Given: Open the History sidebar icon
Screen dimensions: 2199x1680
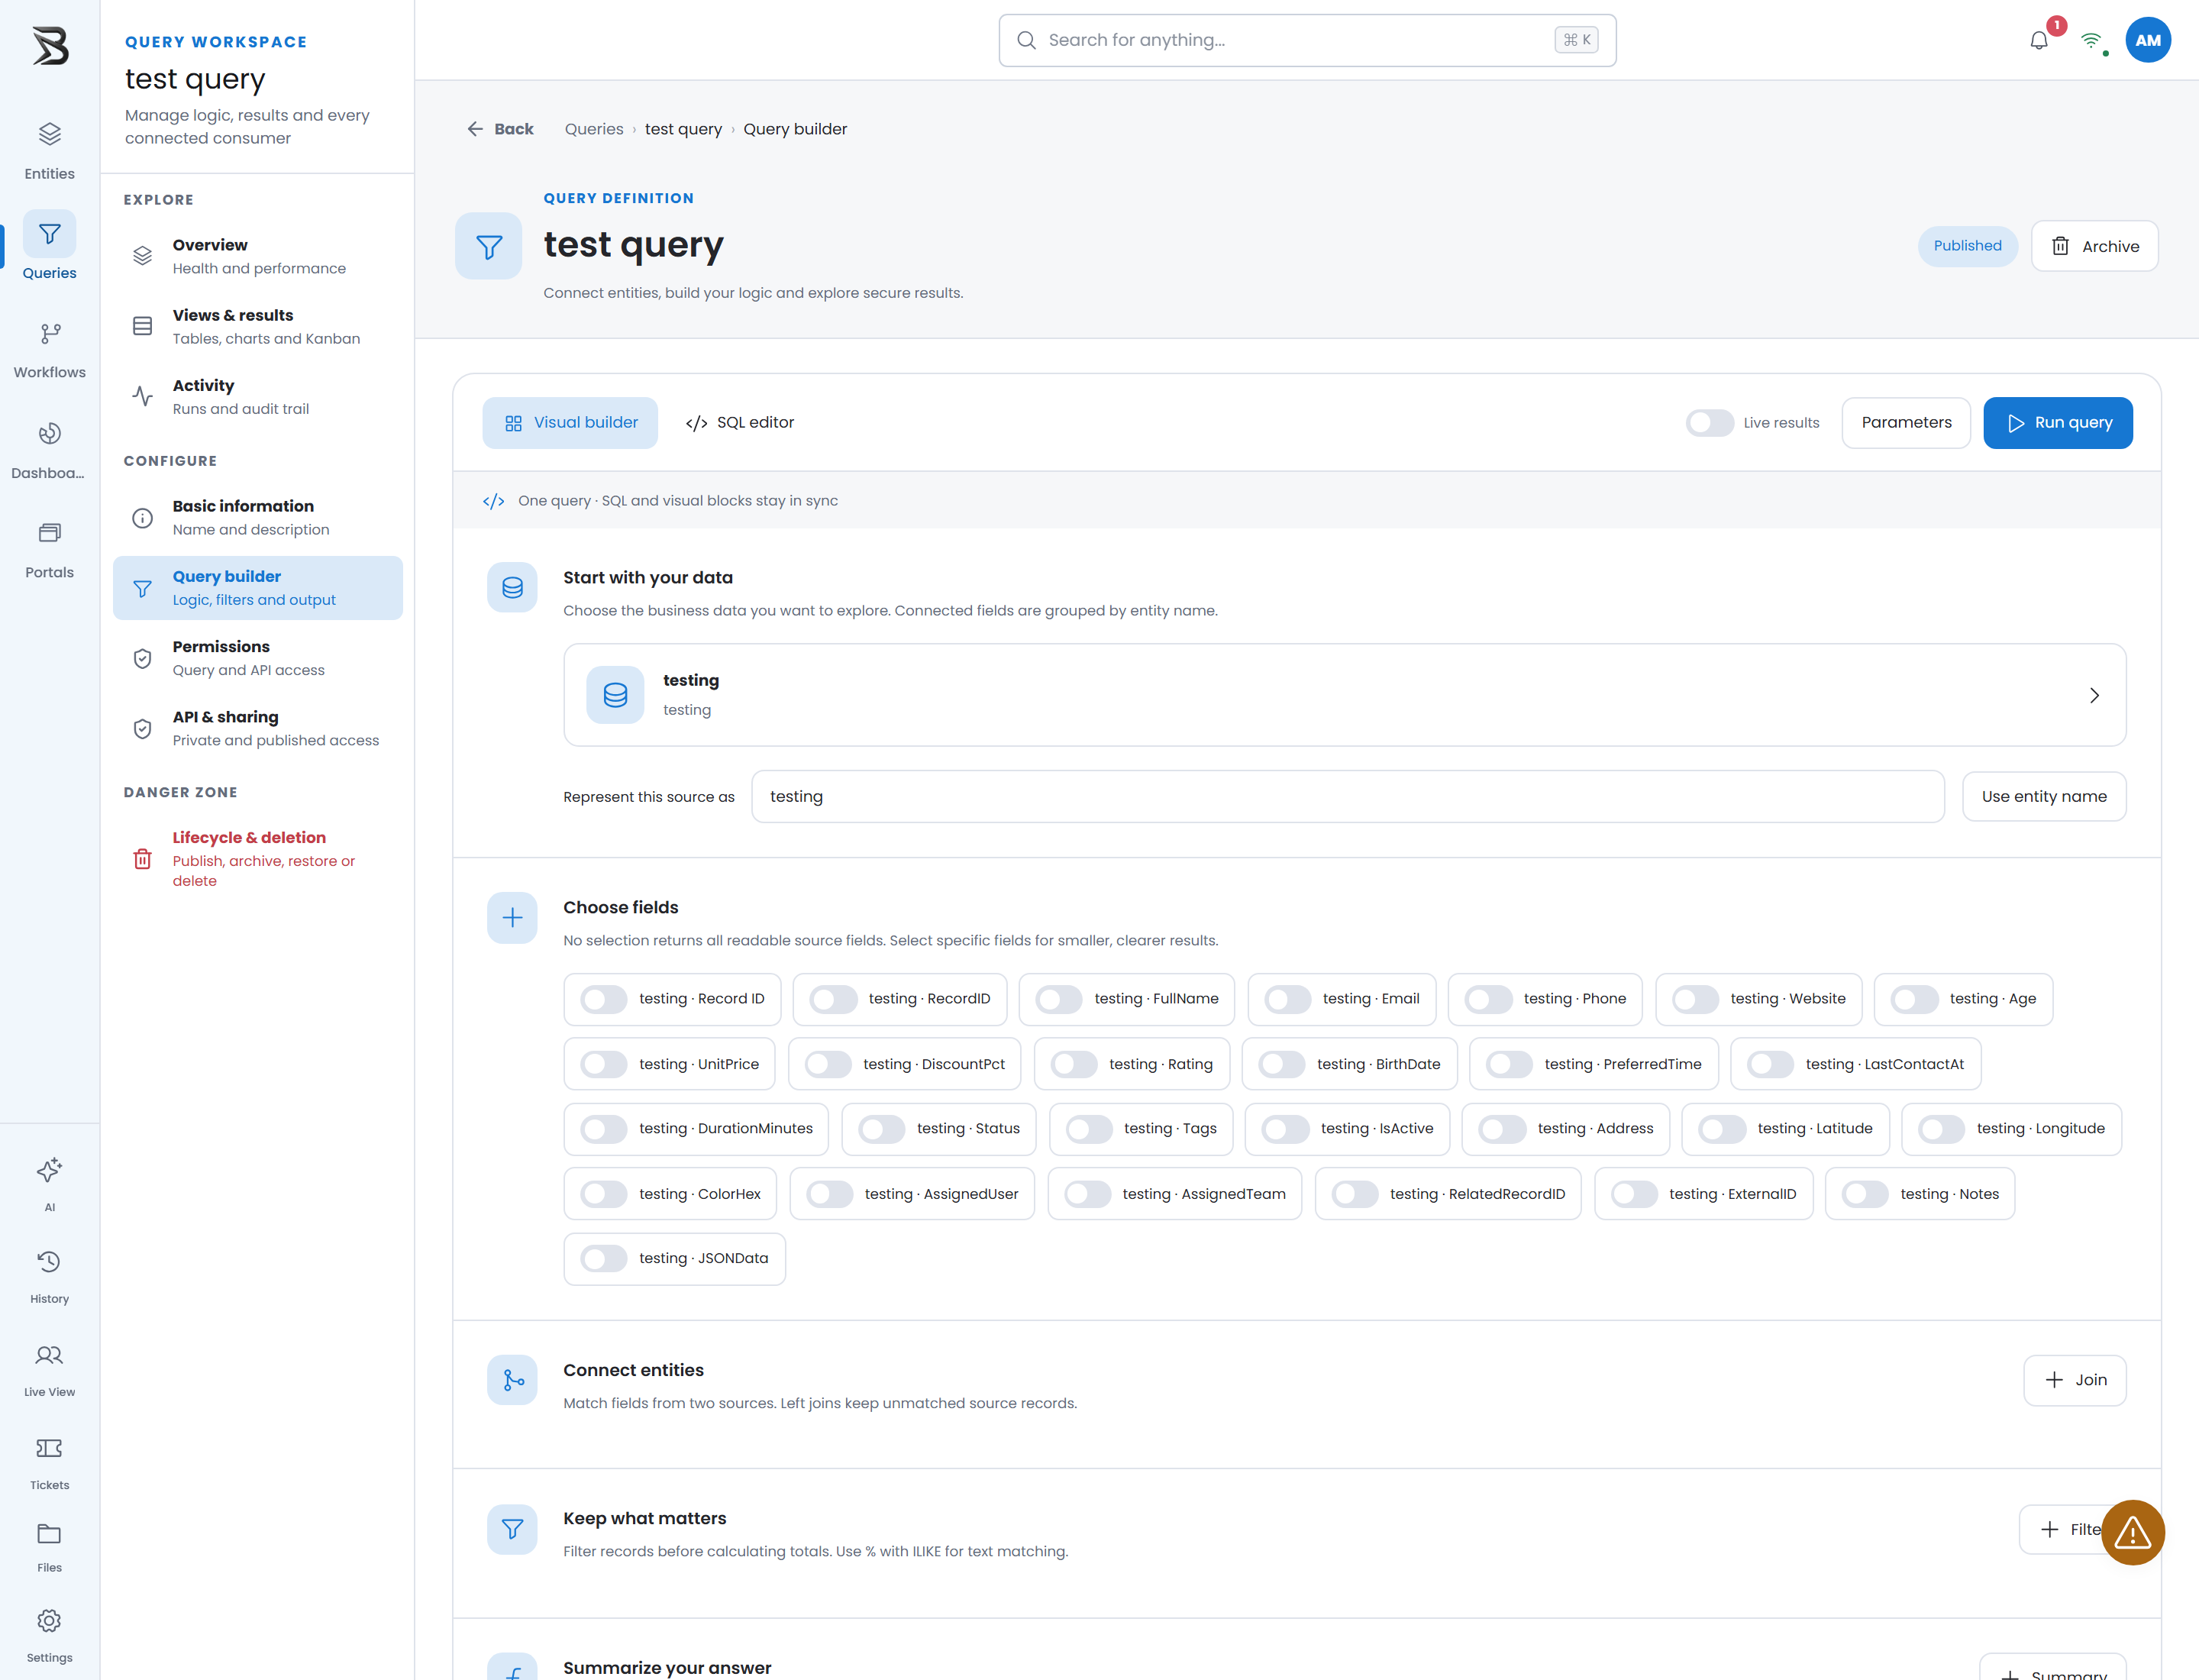Looking at the screenshot, I should (x=49, y=1275).
